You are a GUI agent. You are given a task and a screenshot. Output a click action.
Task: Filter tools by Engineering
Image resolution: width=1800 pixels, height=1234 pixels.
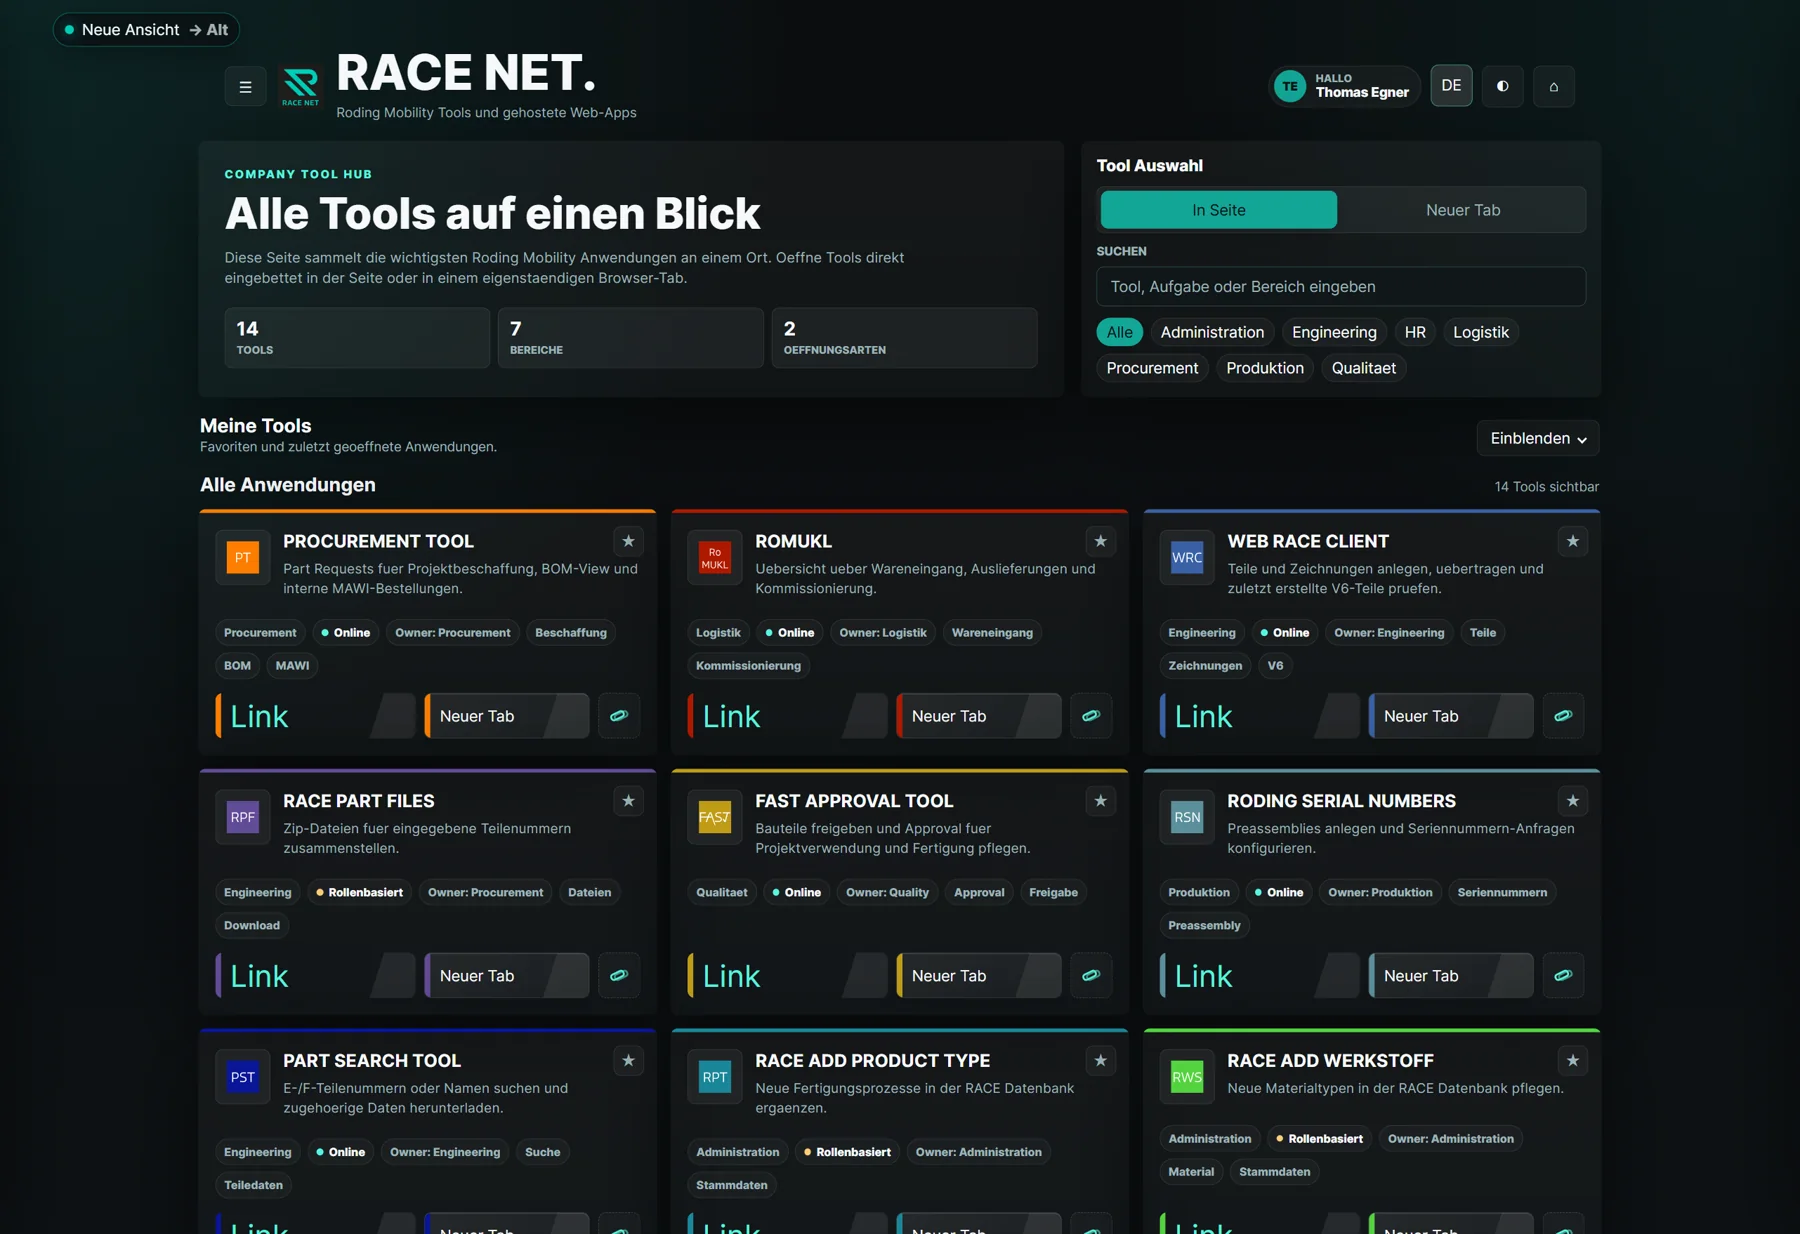1334,332
